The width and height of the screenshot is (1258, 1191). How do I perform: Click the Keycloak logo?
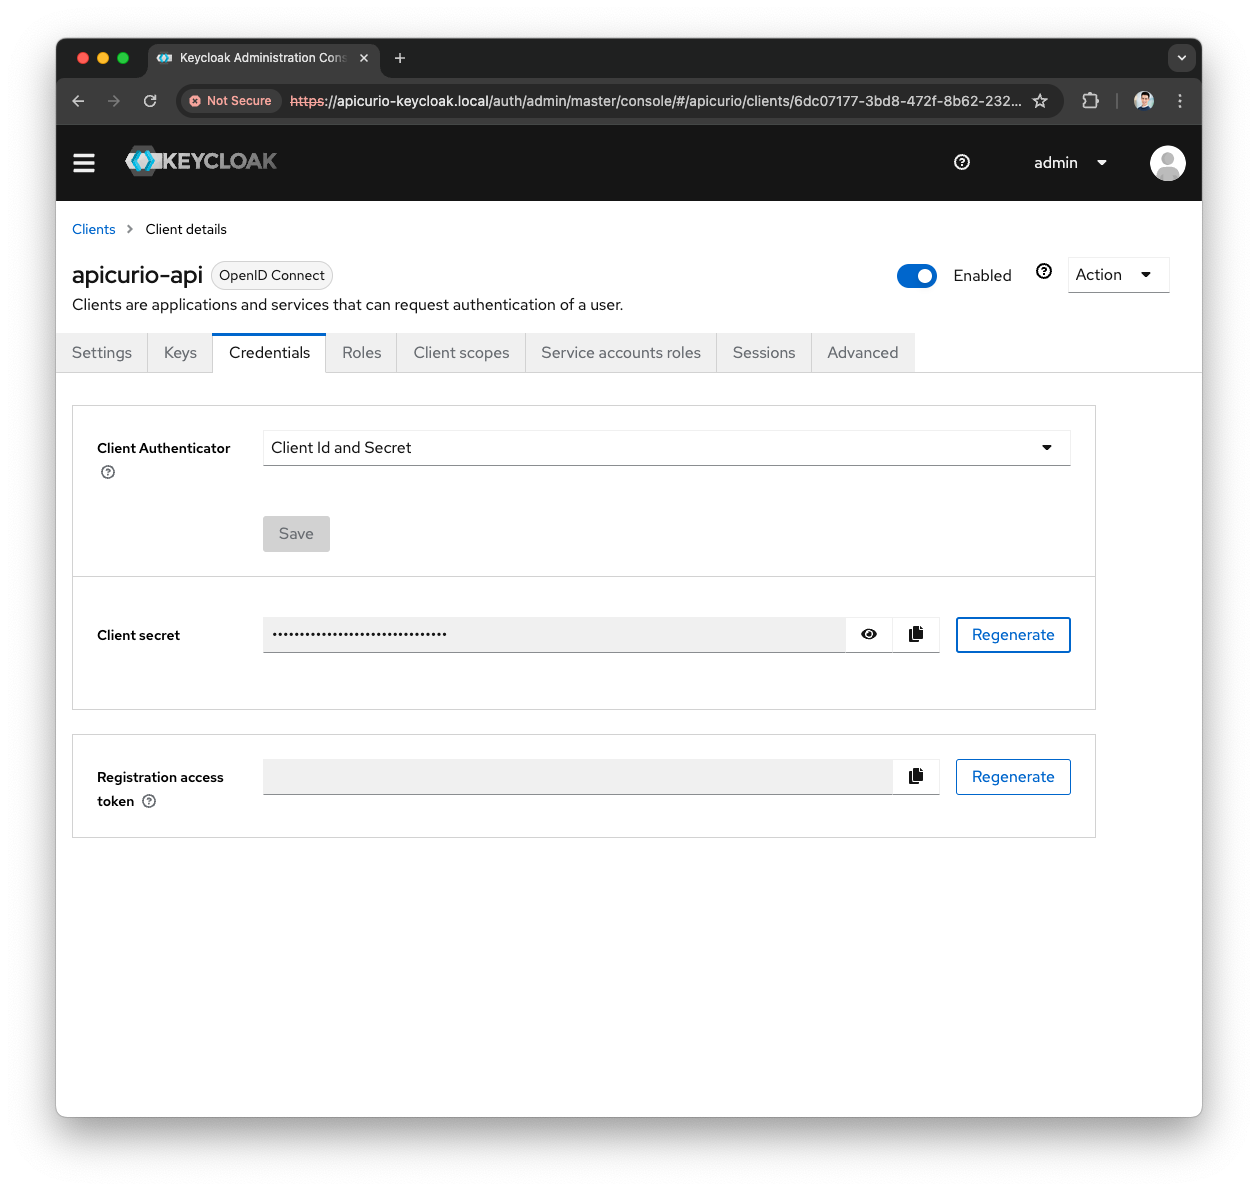200,161
